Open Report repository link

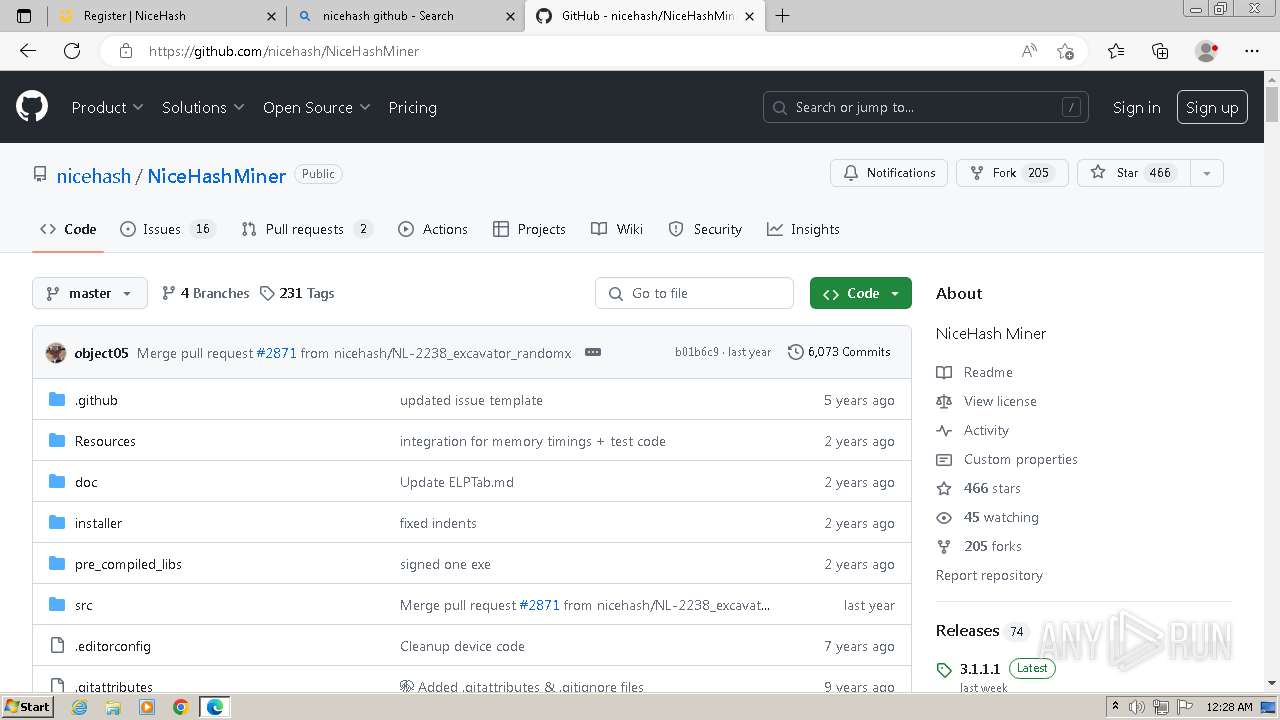989,575
